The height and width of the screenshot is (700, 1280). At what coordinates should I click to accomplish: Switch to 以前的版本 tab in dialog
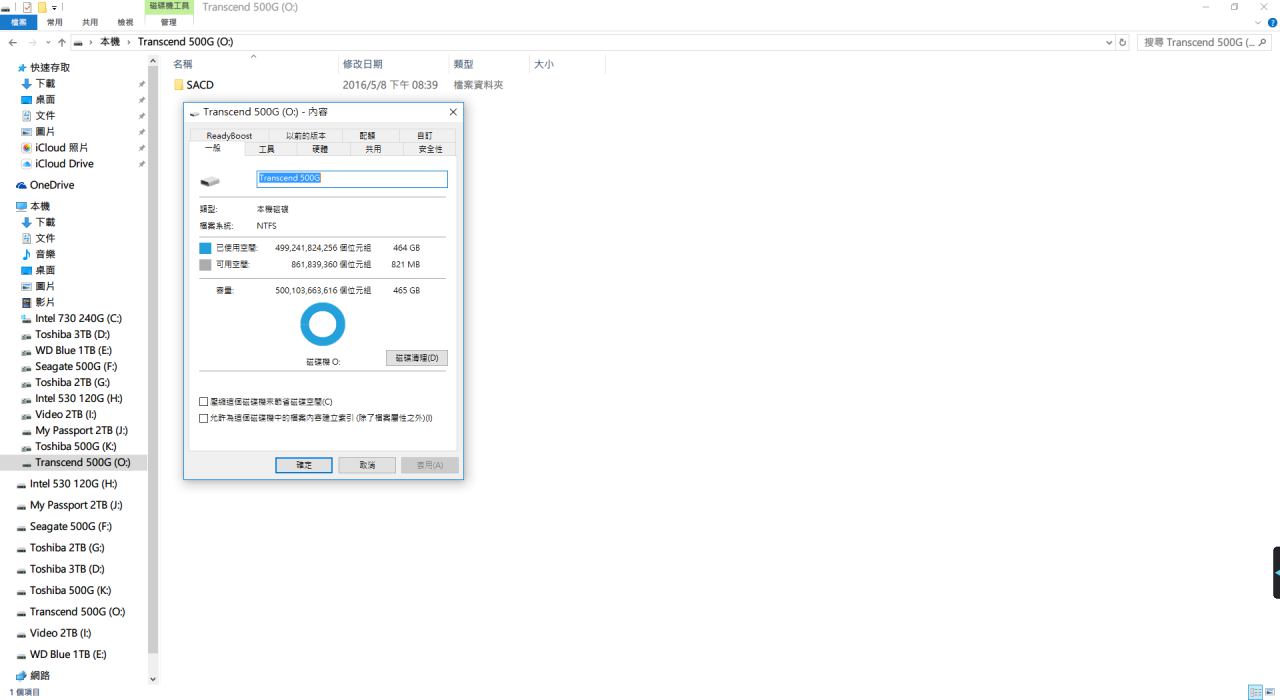point(305,135)
